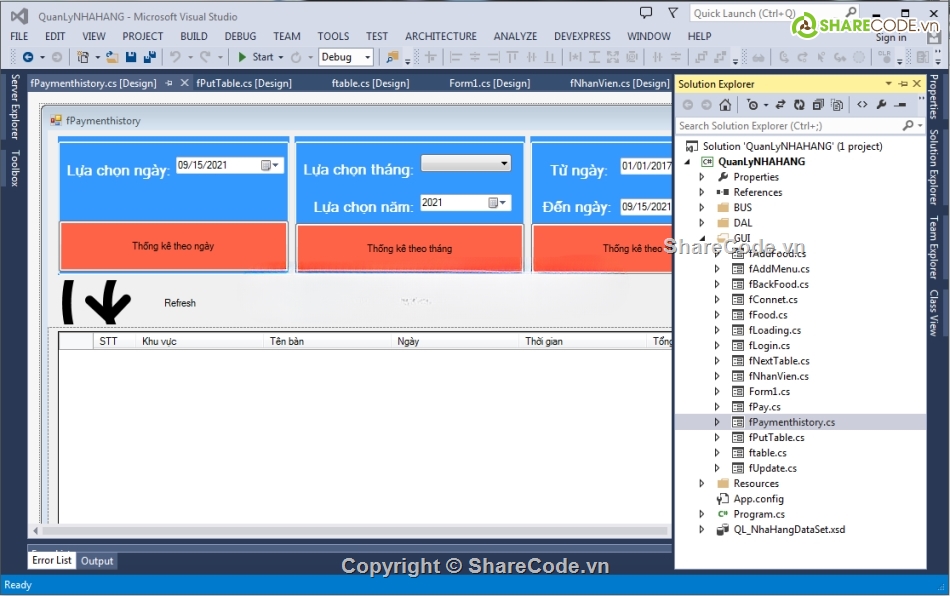The width and height of the screenshot is (950, 596).
Task: Open the Error List tab
Action: [51, 560]
